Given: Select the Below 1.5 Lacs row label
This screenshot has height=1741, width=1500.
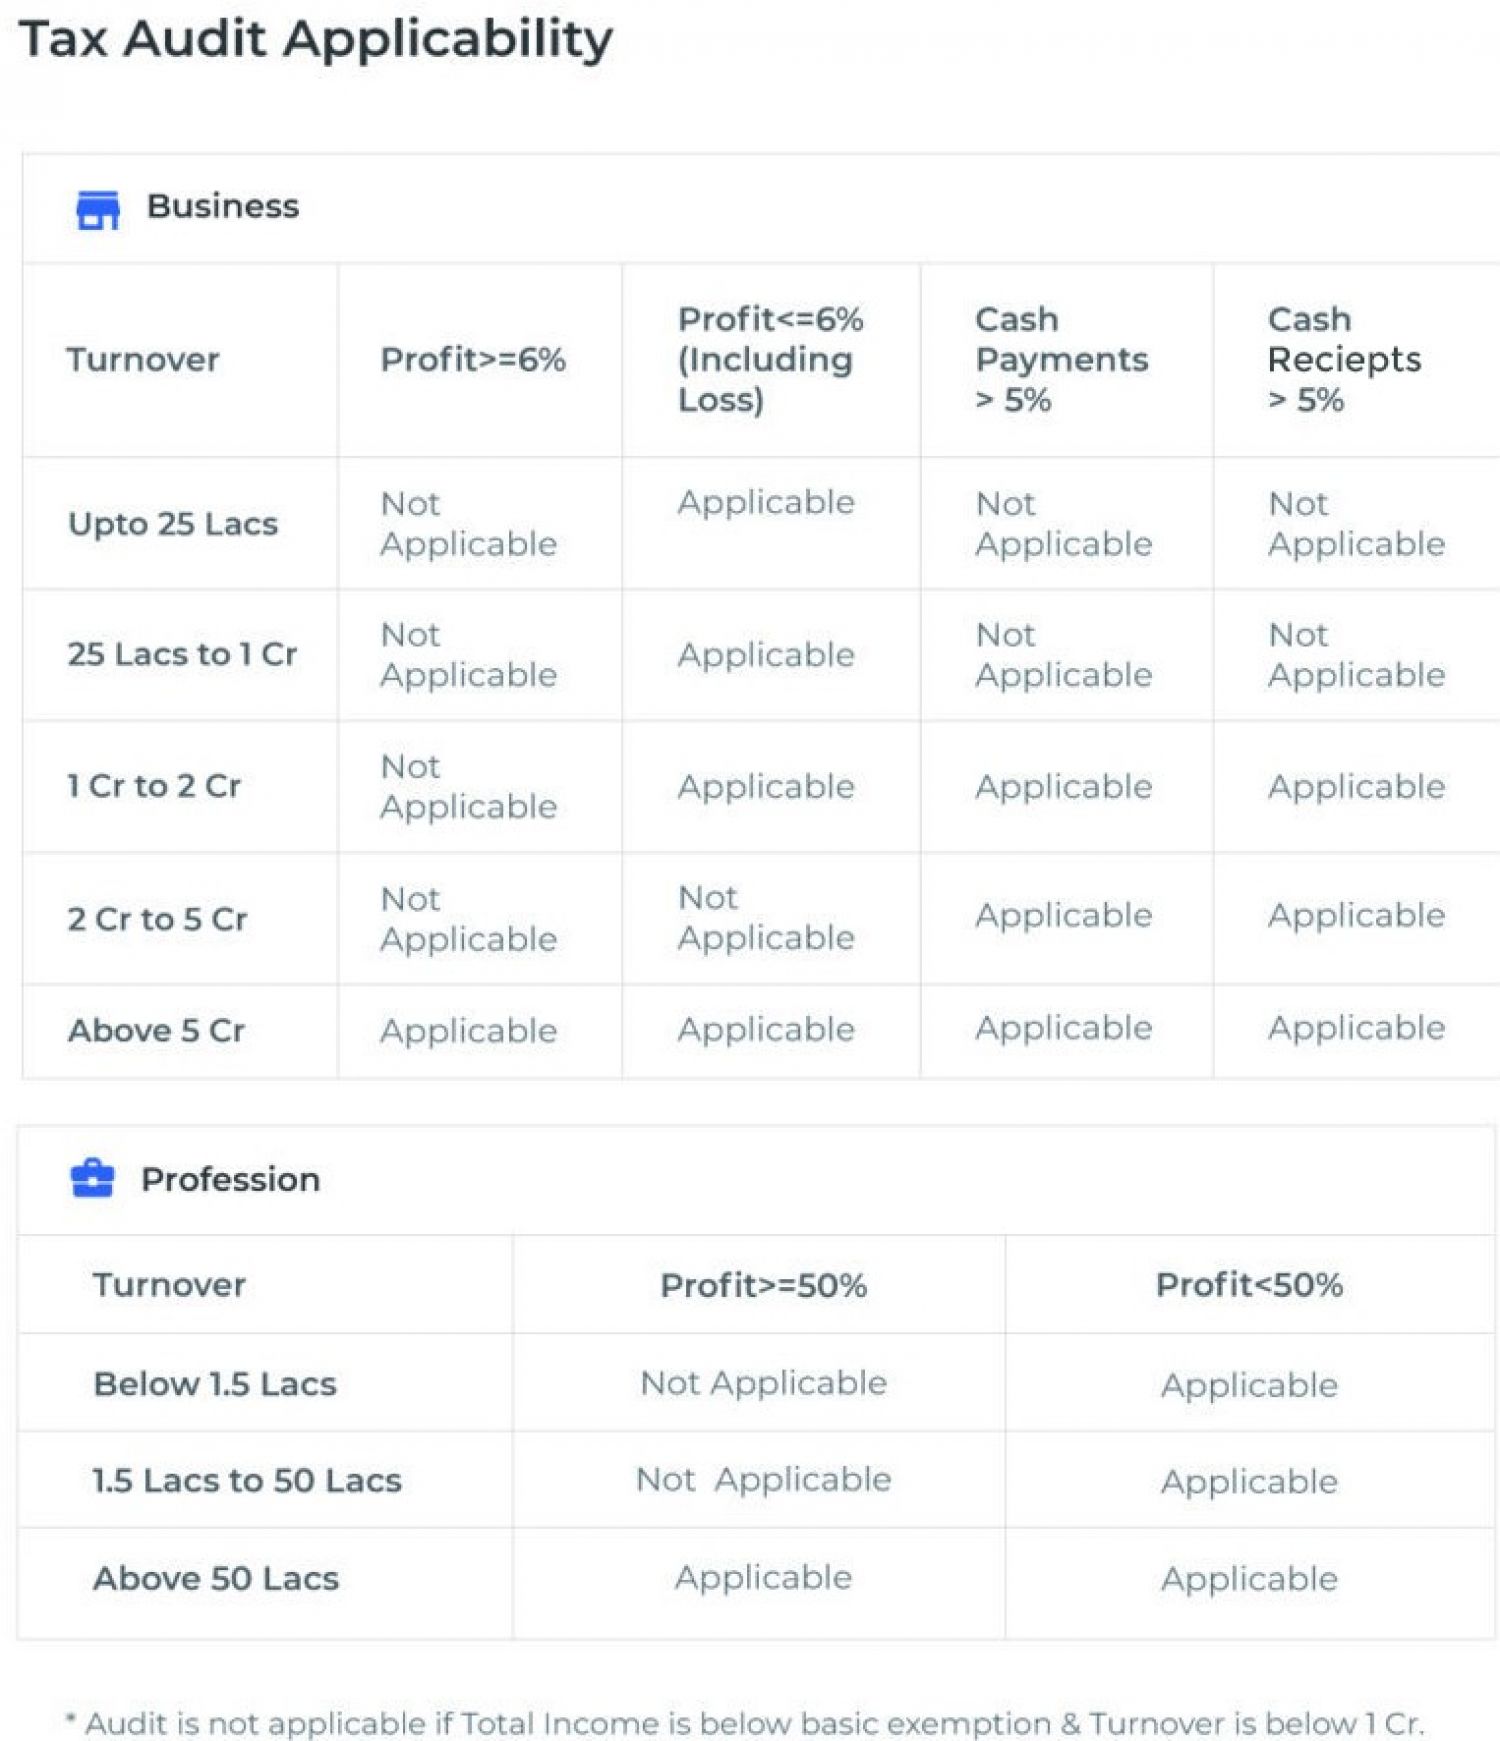Looking at the screenshot, I should [x=215, y=1384].
